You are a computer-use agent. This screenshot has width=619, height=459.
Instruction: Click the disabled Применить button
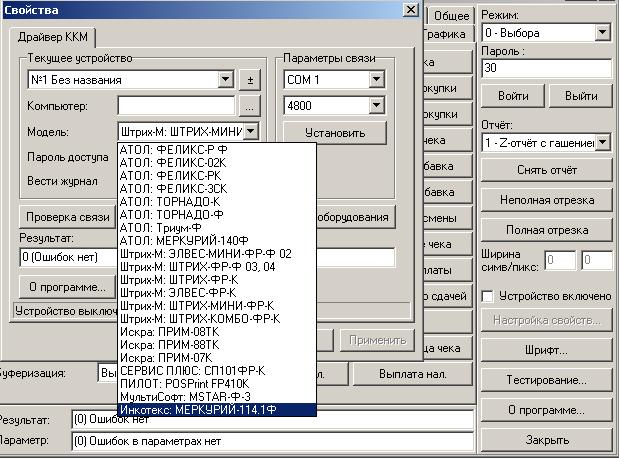click(377, 340)
